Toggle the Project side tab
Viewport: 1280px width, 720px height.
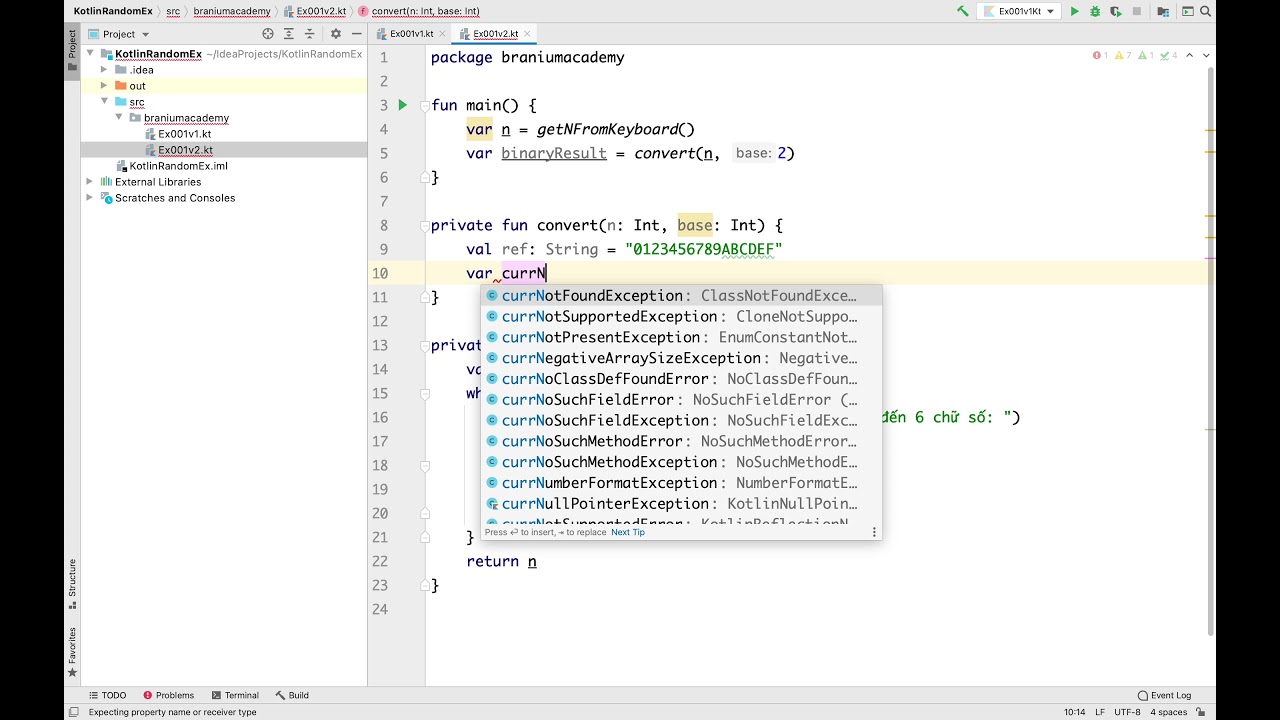pyautogui.click(x=72, y=49)
